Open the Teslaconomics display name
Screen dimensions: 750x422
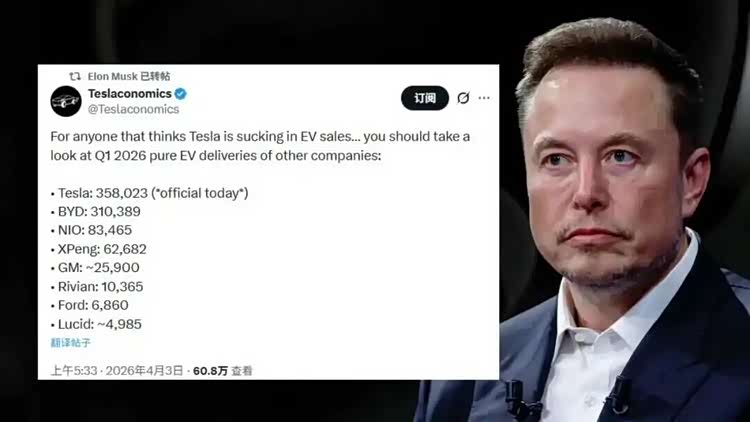130,94
